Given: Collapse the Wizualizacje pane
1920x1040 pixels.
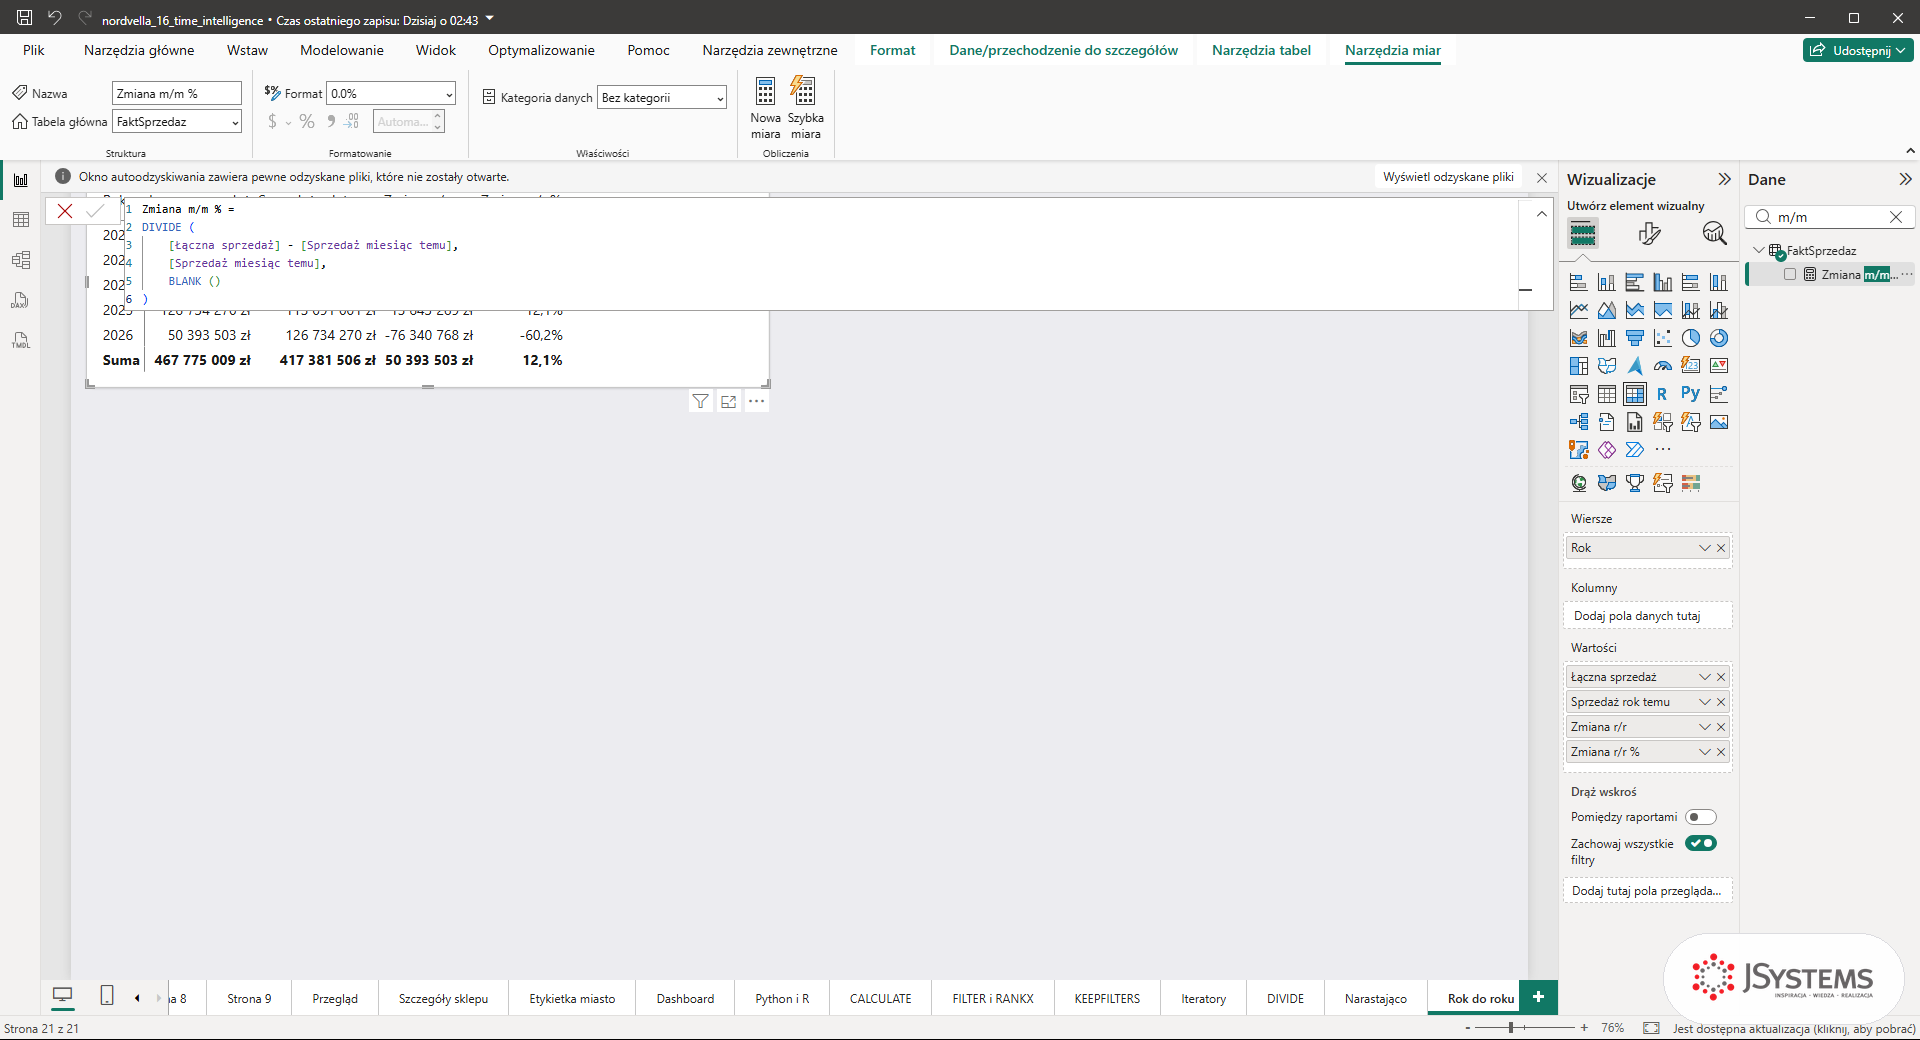Looking at the screenshot, I should pos(1724,179).
